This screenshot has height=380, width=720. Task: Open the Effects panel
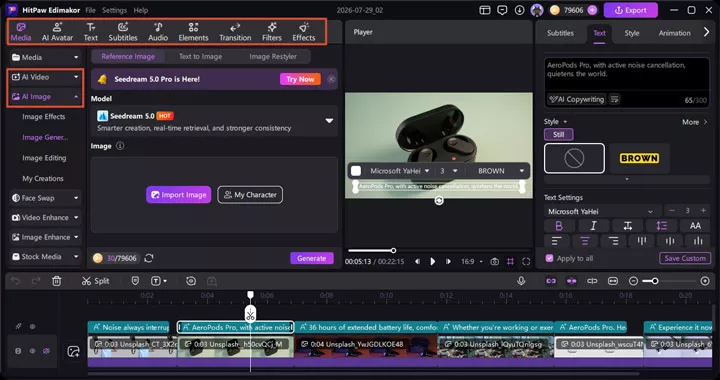click(x=304, y=32)
